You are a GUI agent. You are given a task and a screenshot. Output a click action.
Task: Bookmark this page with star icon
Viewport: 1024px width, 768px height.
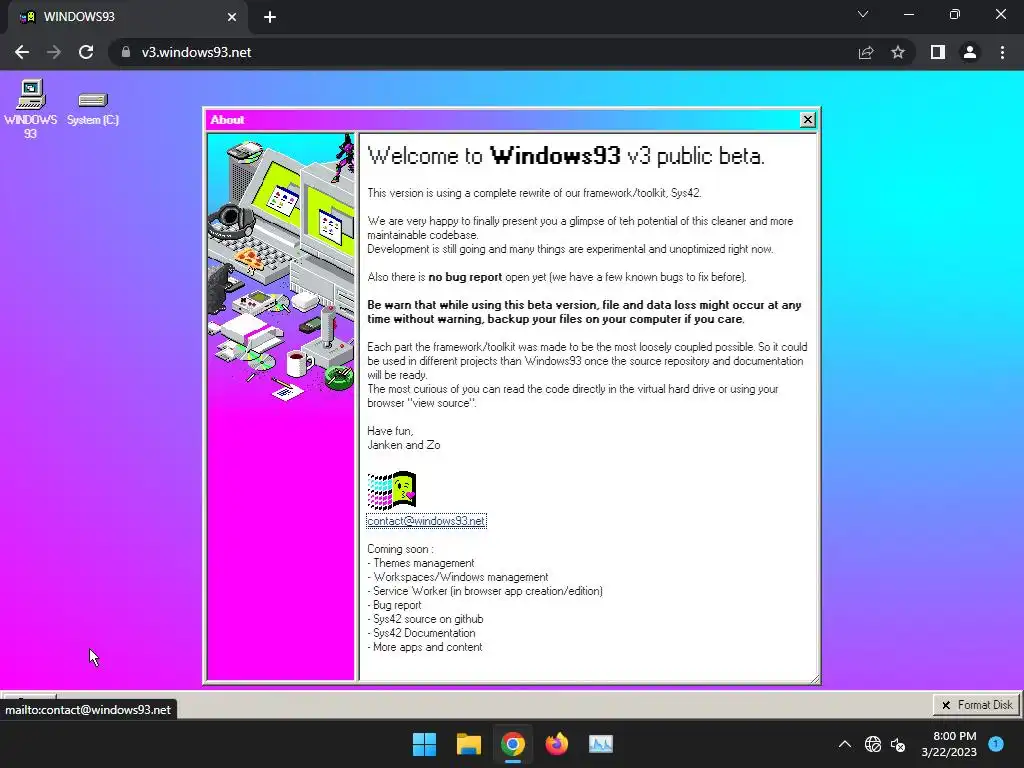coord(898,52)
